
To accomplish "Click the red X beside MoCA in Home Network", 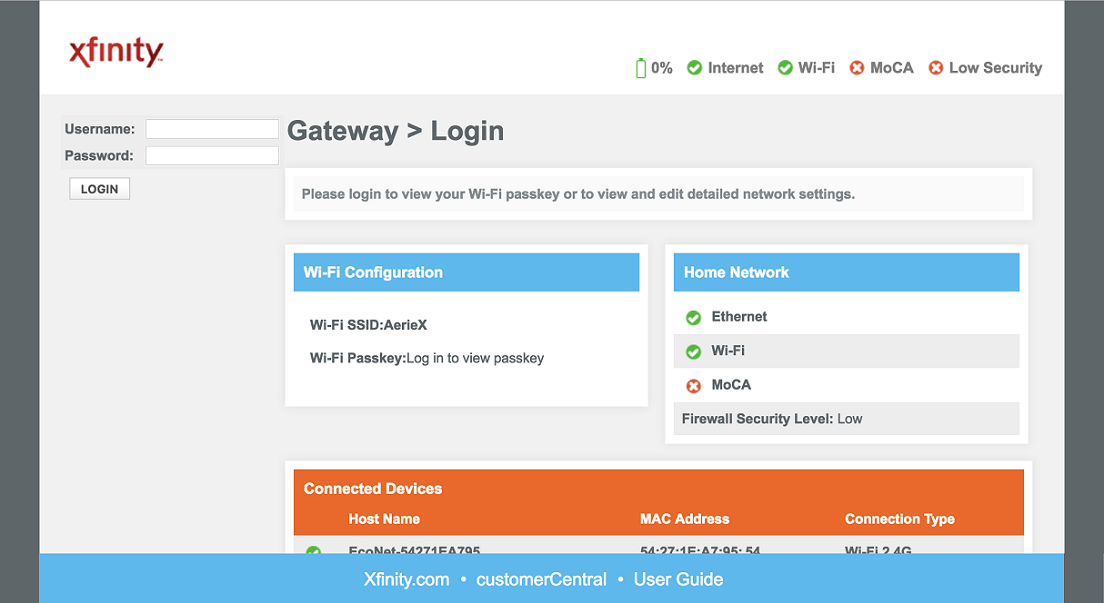I will click(x=693, y=385).
